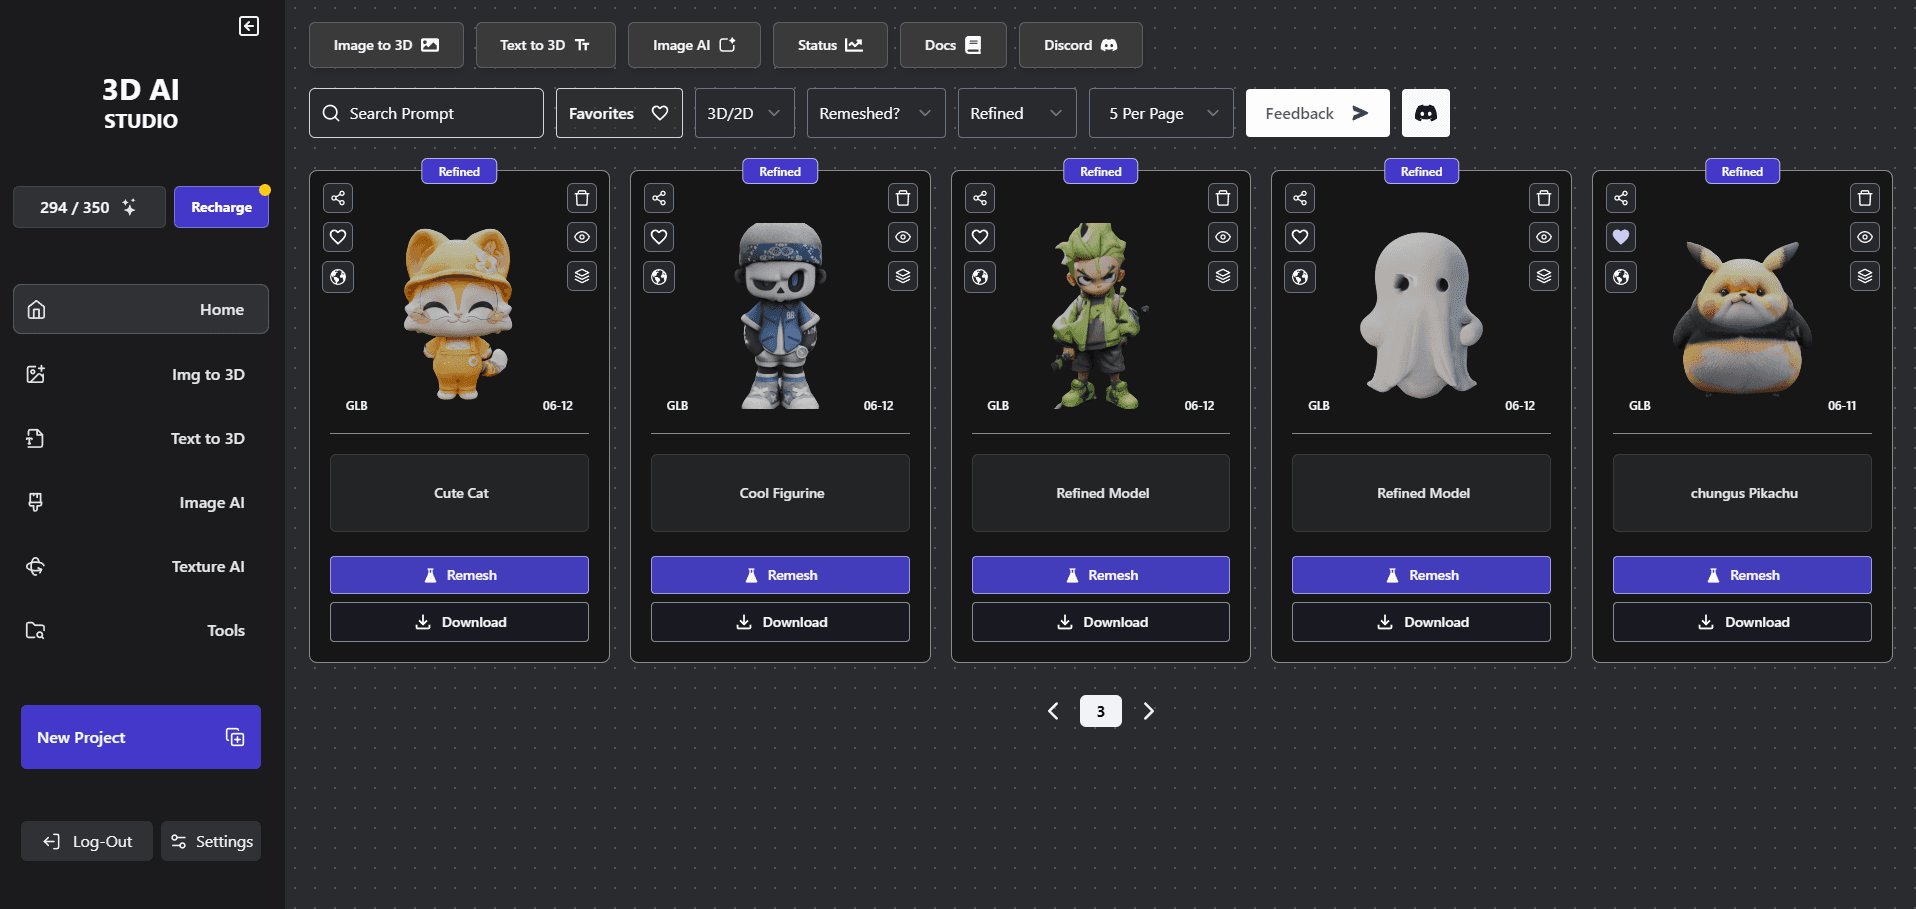Open Tools in sidebar
This screenshot has width=1916, height=909.
pos(141,630)
